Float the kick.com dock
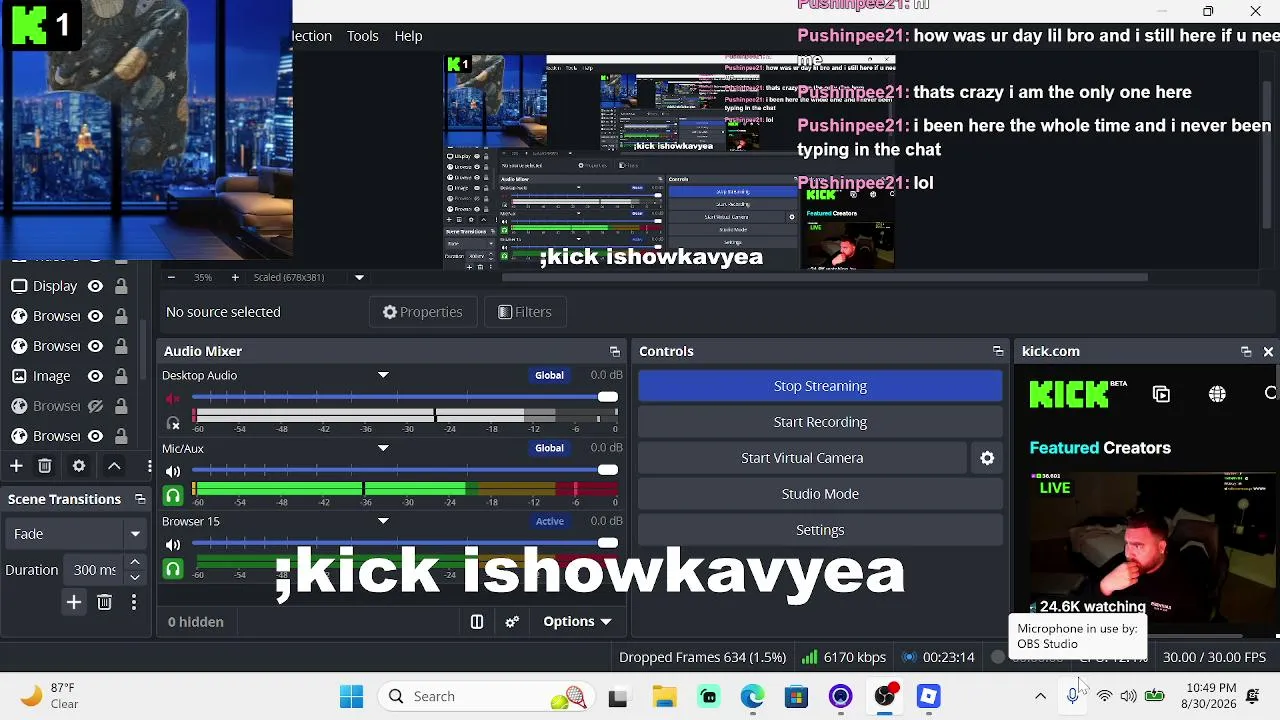 click(x=1246, y=351)
